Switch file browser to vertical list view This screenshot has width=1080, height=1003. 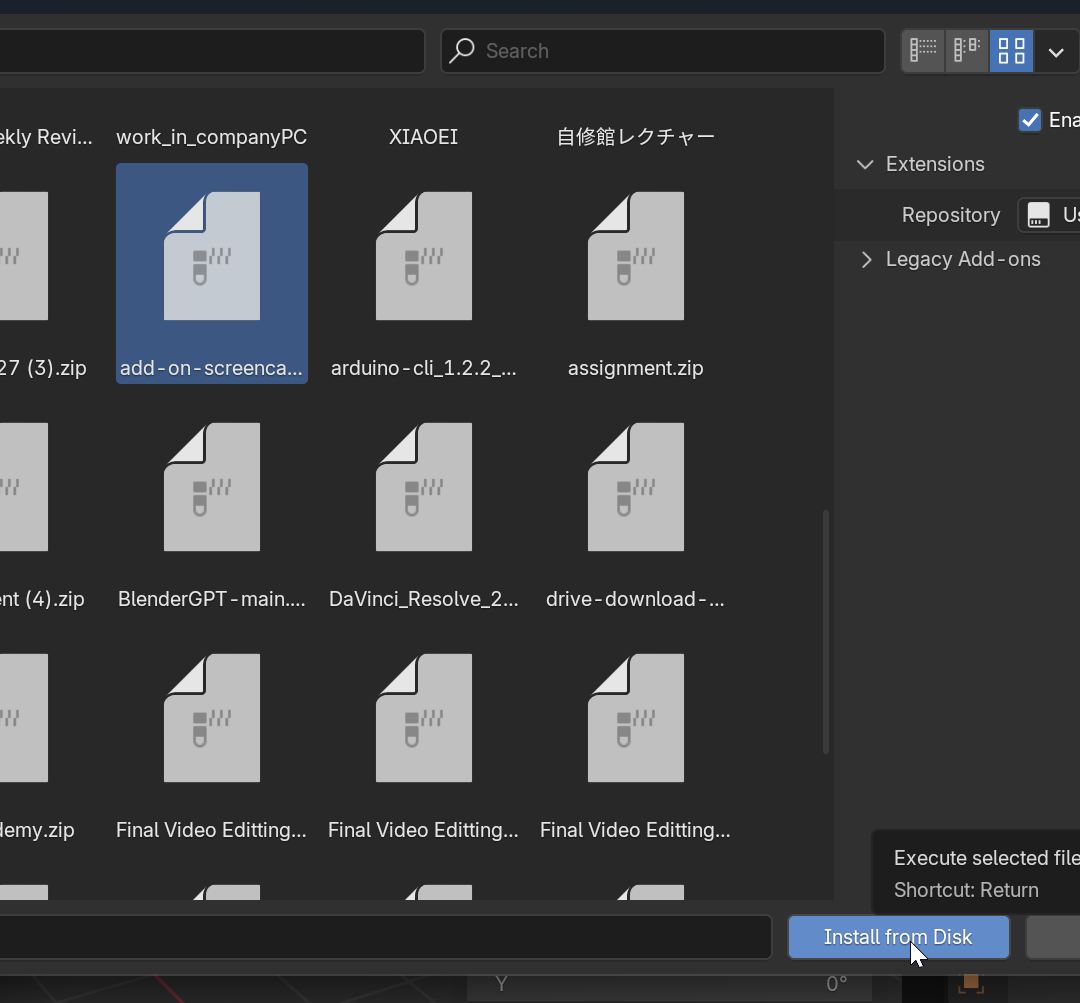point(922,51)
